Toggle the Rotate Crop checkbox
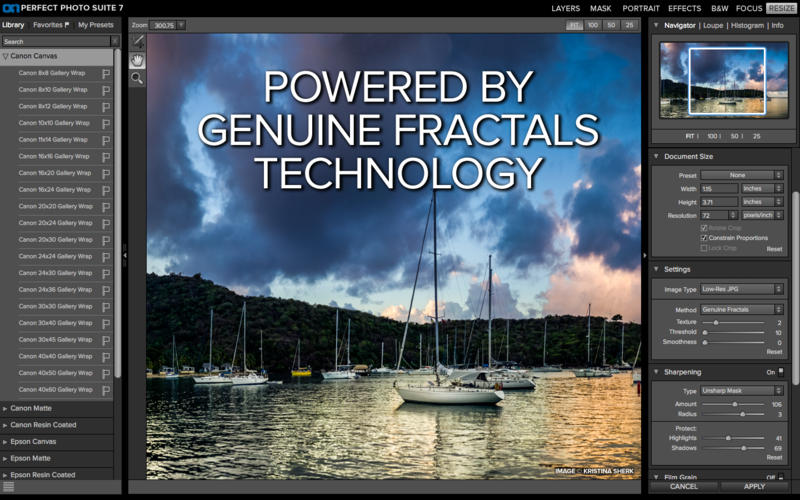Image resolution: width=800 pixels, height=500 pixels. pyautogui.click(x=704, y=228)
